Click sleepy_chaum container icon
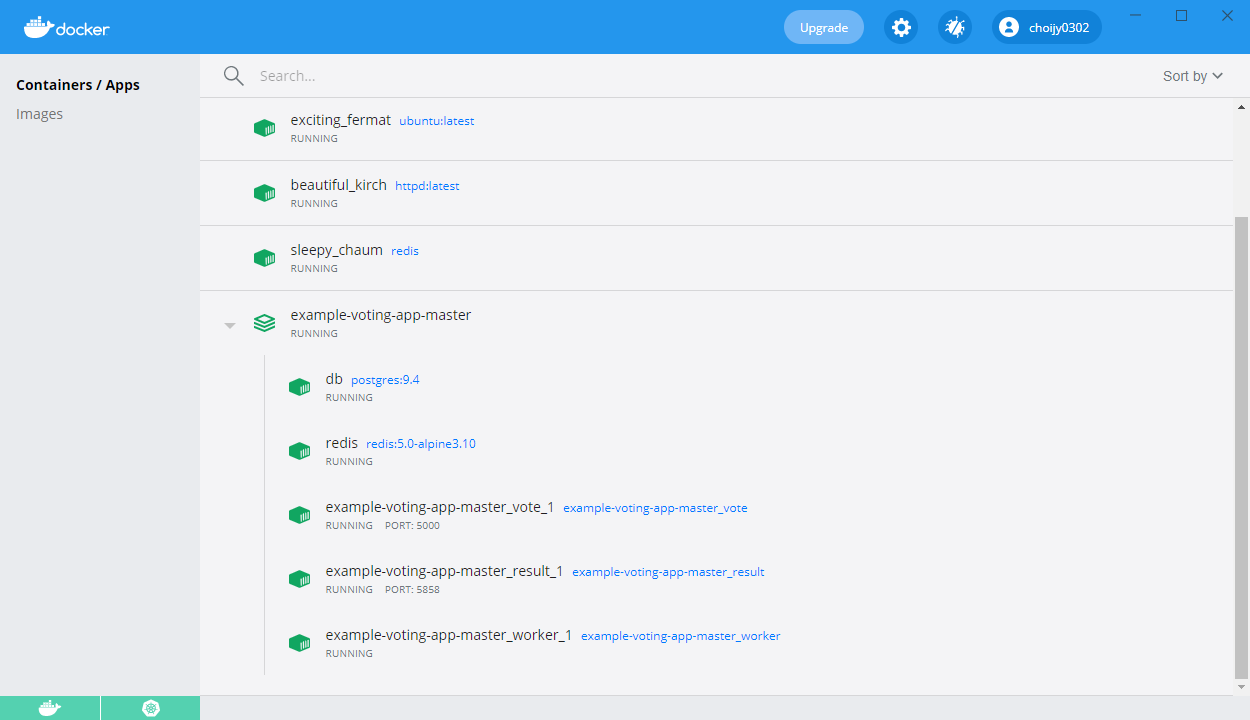Image resolution: width=1250 pixels, height=720 pixels. click(x=264, y=258)
